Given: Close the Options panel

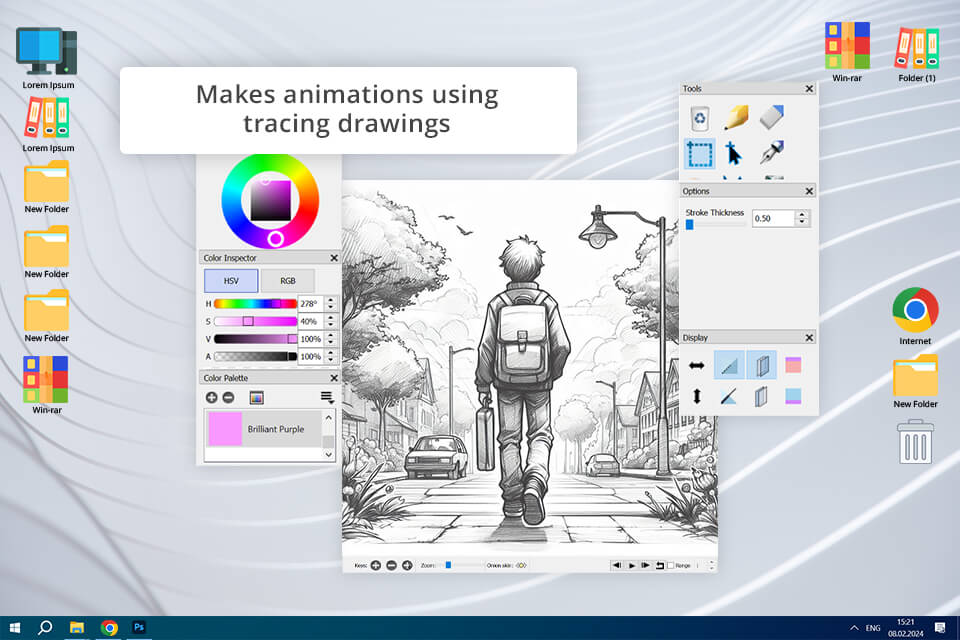Looking at the screenshot, I should 809,191.
